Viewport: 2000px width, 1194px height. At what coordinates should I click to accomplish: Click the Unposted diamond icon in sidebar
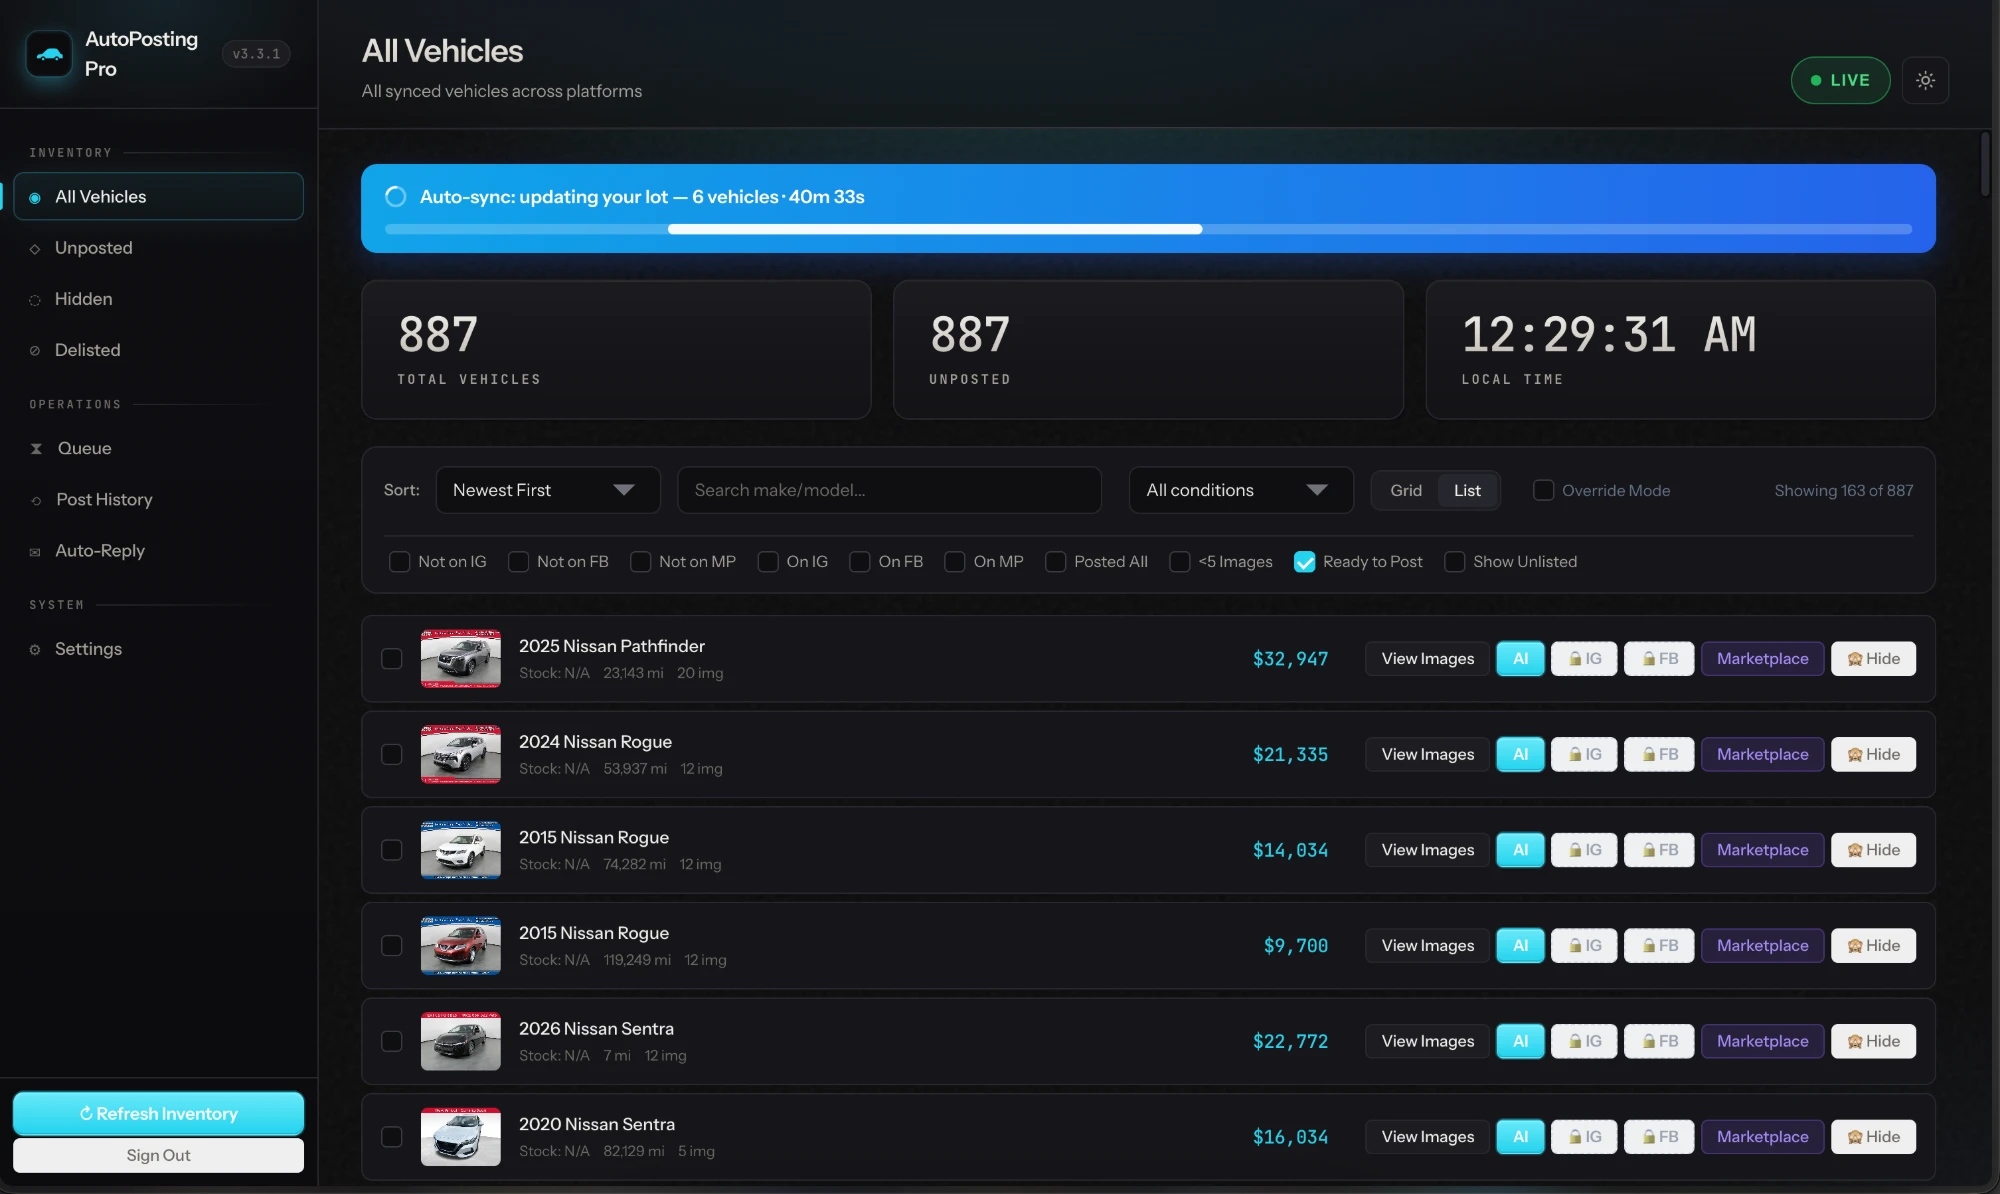pos(35,249)
